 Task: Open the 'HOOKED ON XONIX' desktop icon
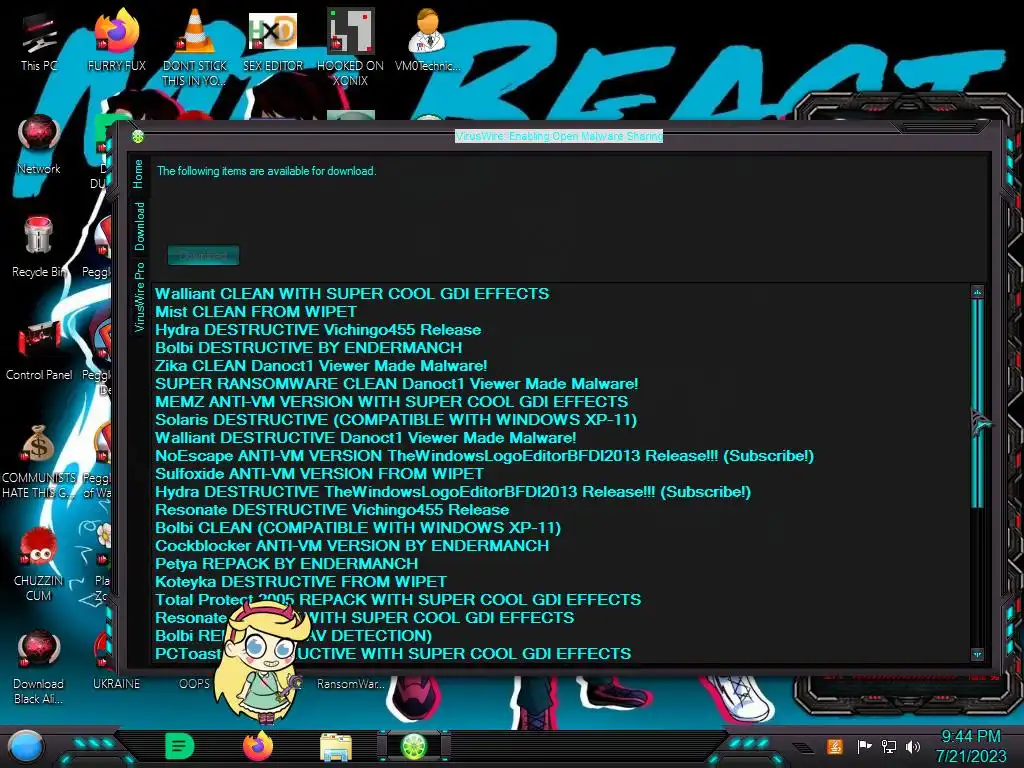(x=350, y=47)
